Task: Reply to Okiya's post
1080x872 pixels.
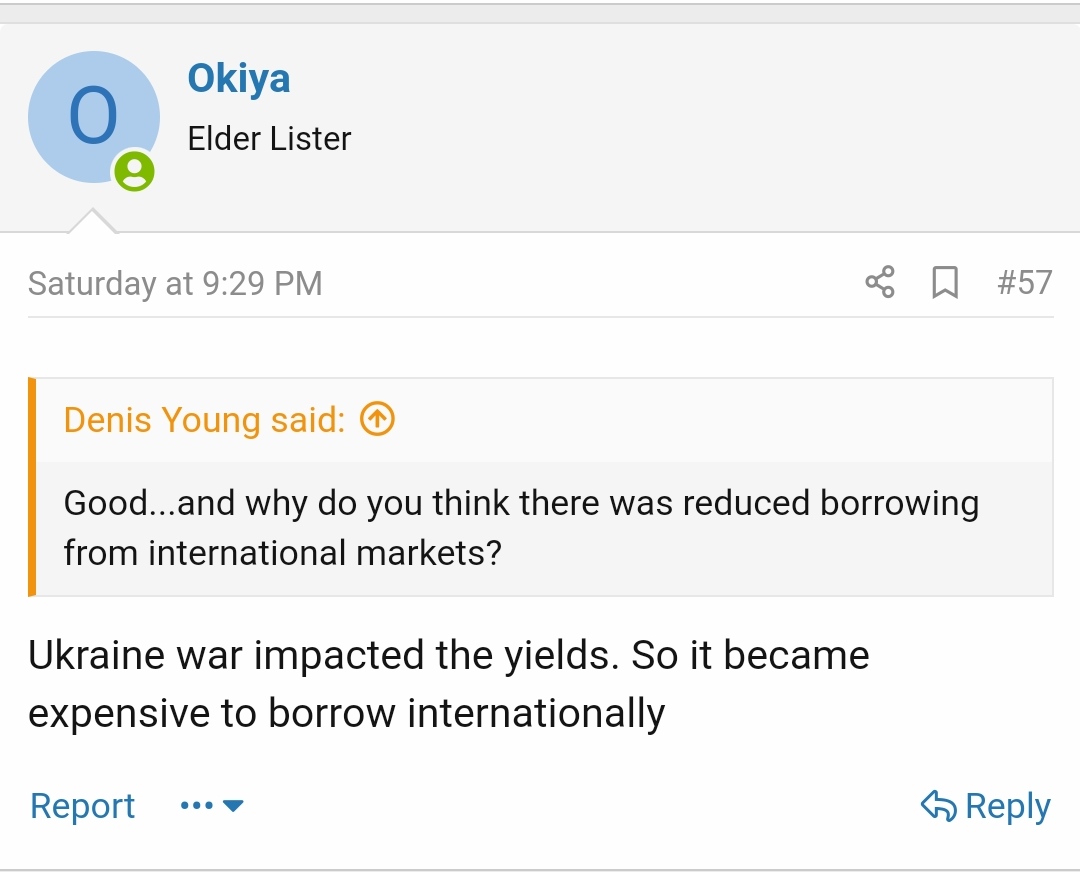Action: (x=1006, y=806)
